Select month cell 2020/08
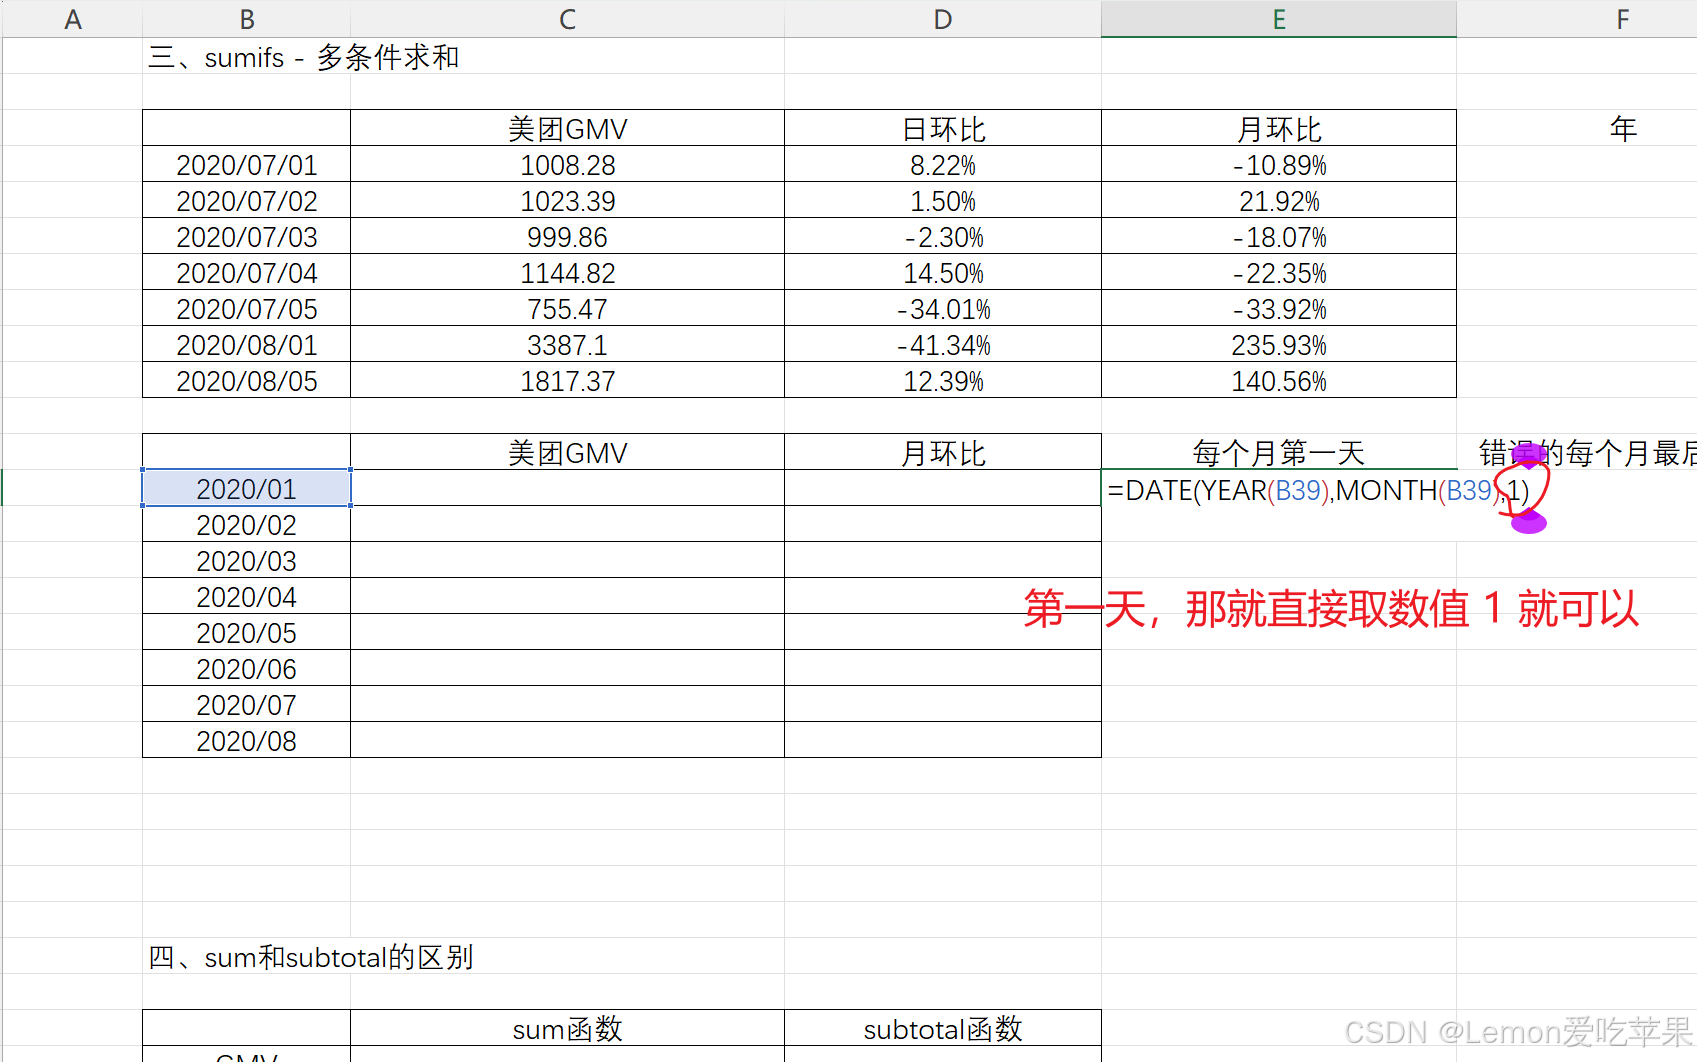1697x1062 pixels. point(247,740)
